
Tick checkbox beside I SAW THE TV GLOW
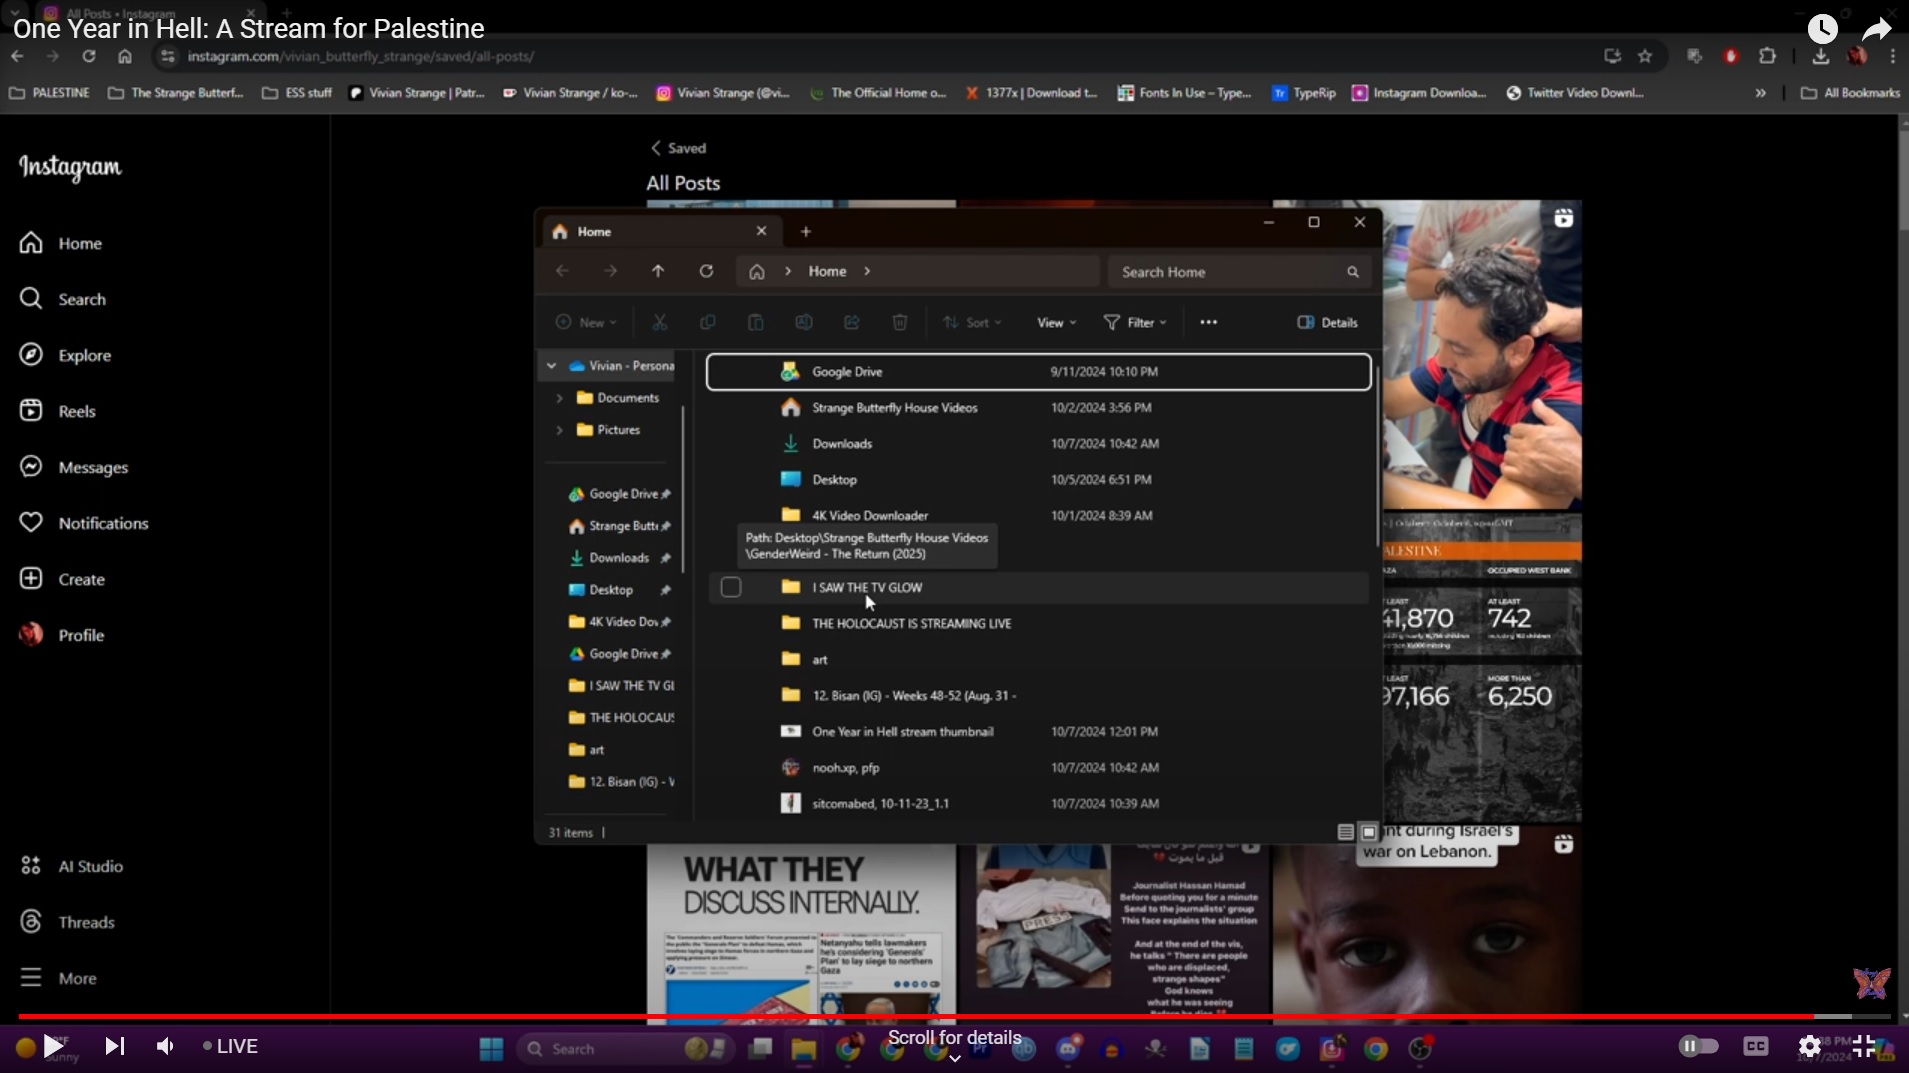coord(731,587)
